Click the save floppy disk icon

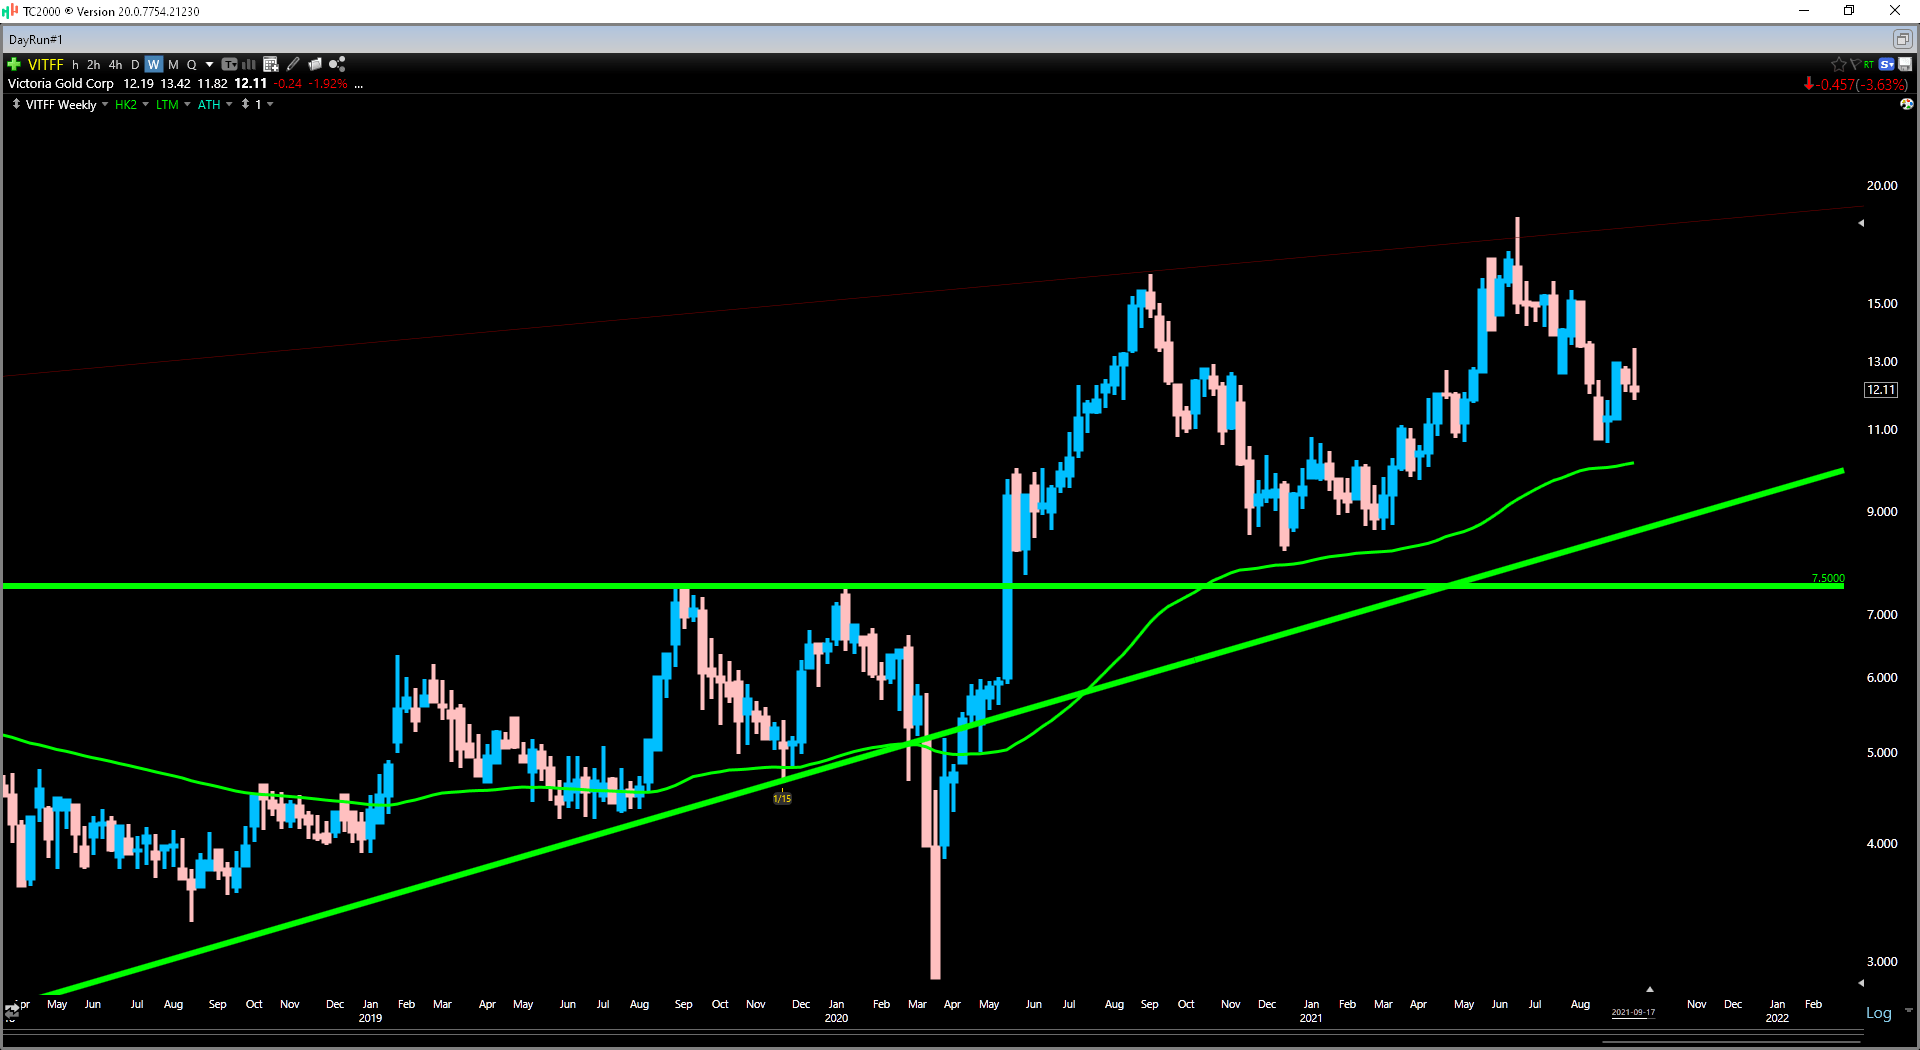1905,64
